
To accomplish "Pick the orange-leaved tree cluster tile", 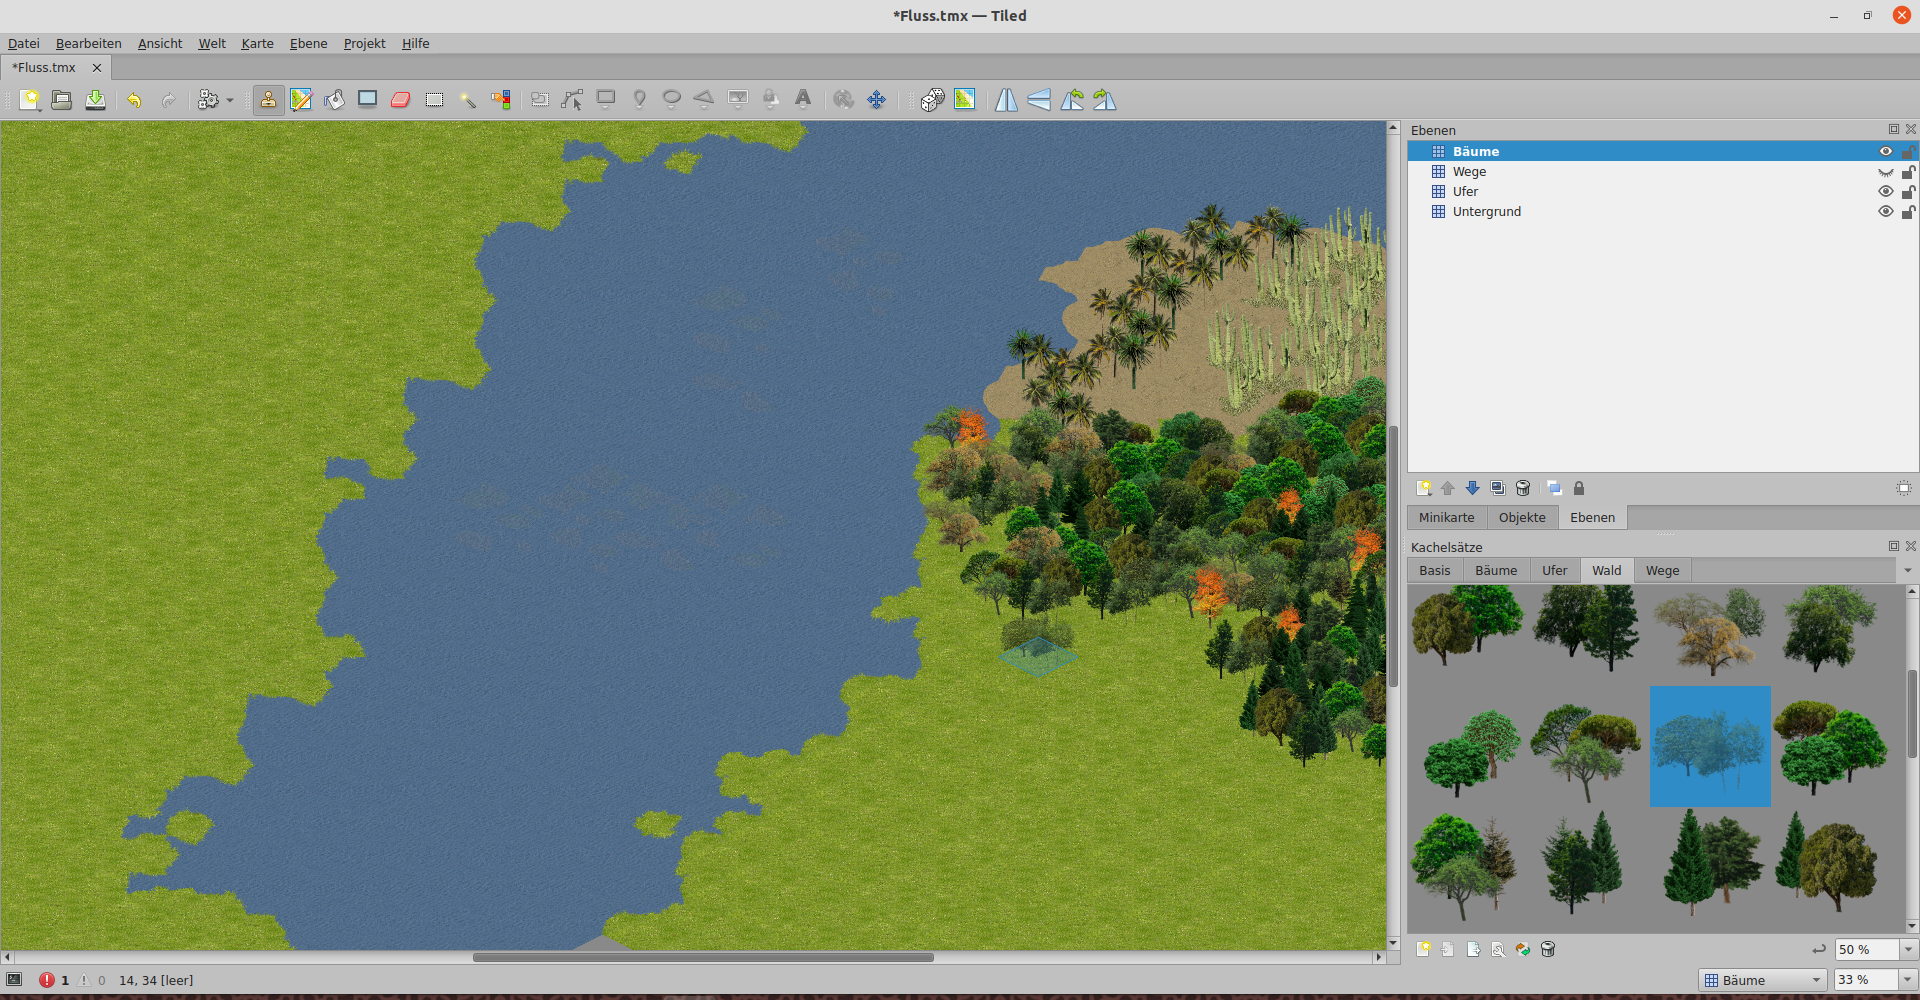I will [x=1709, y=630].
